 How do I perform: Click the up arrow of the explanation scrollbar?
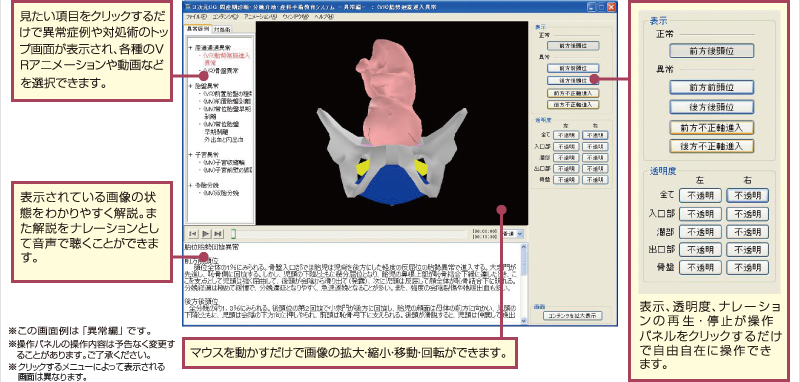523,247
